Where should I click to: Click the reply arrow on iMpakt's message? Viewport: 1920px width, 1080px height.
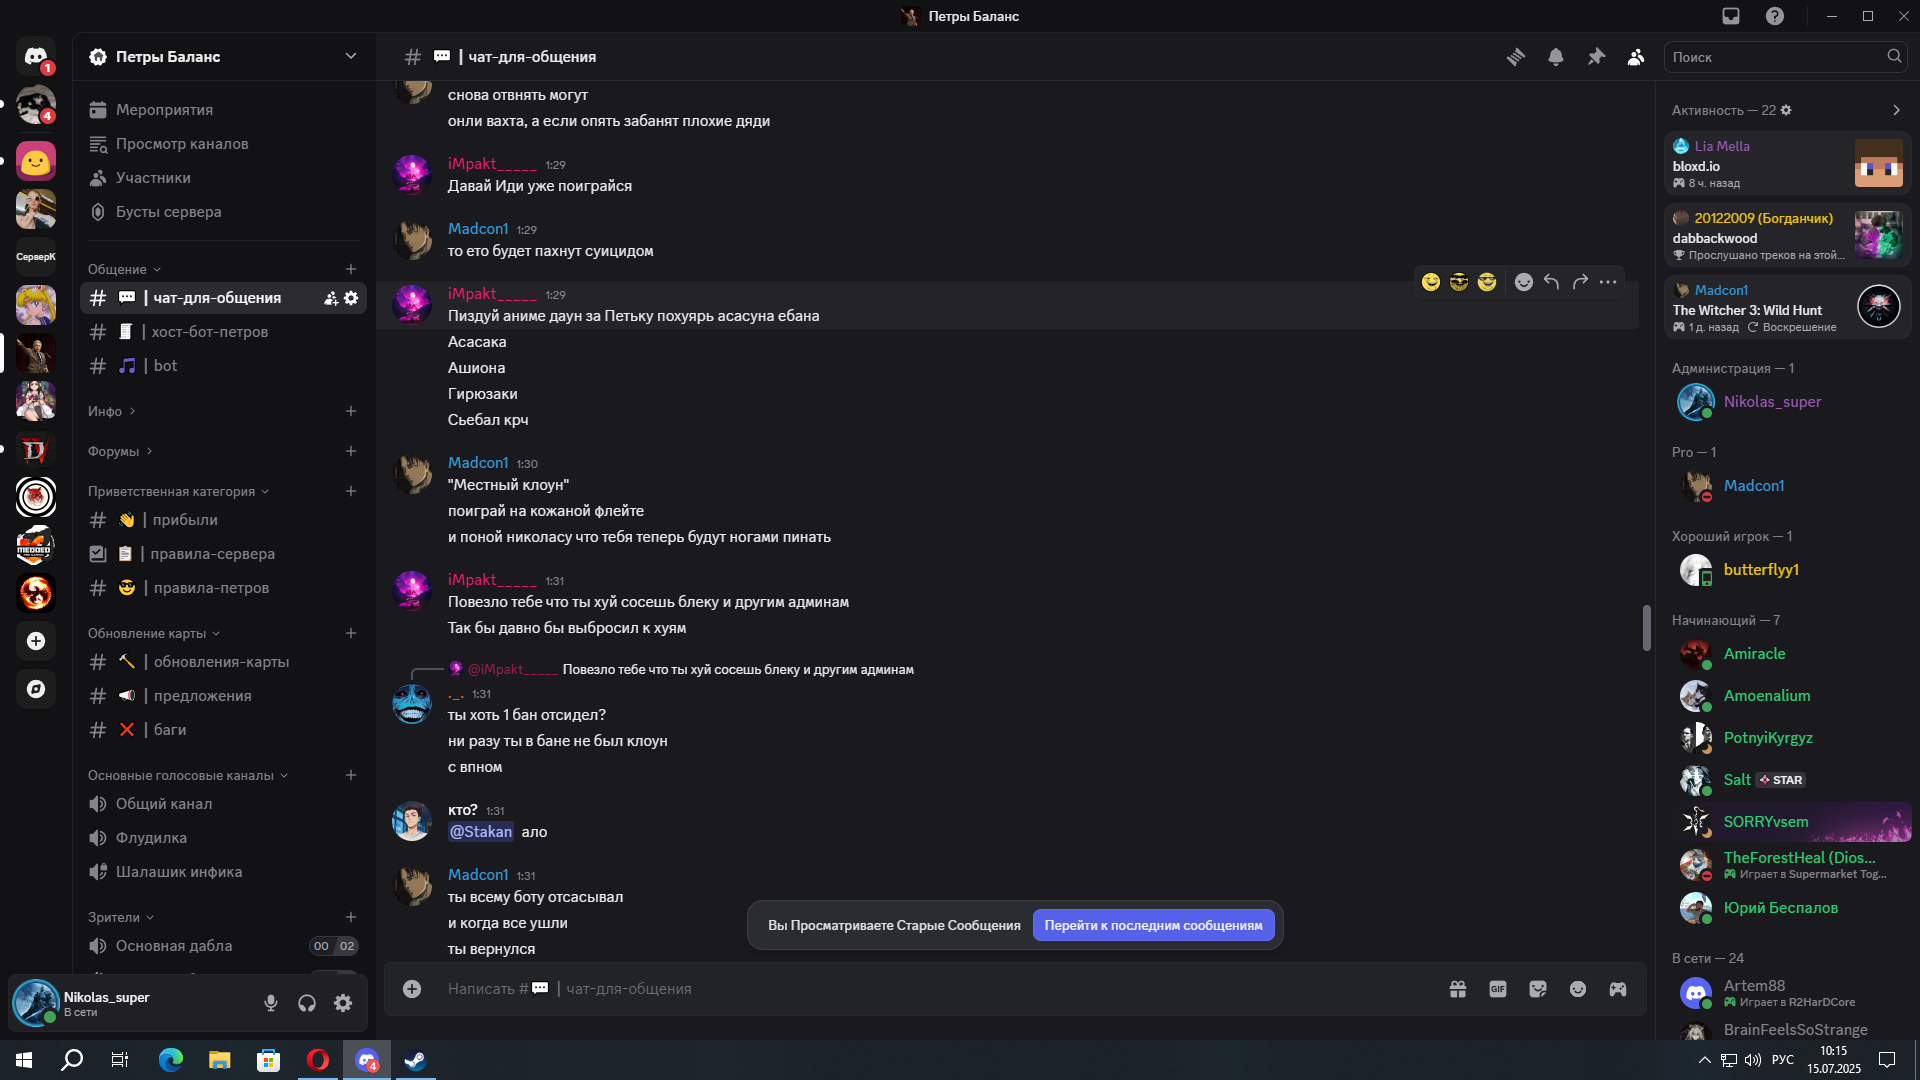1551,282
